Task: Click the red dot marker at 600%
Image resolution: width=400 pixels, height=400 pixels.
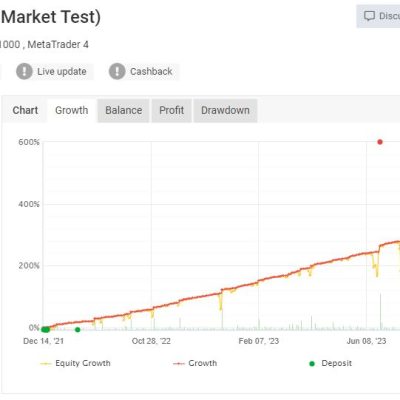Action: click(x=380, y=142)
